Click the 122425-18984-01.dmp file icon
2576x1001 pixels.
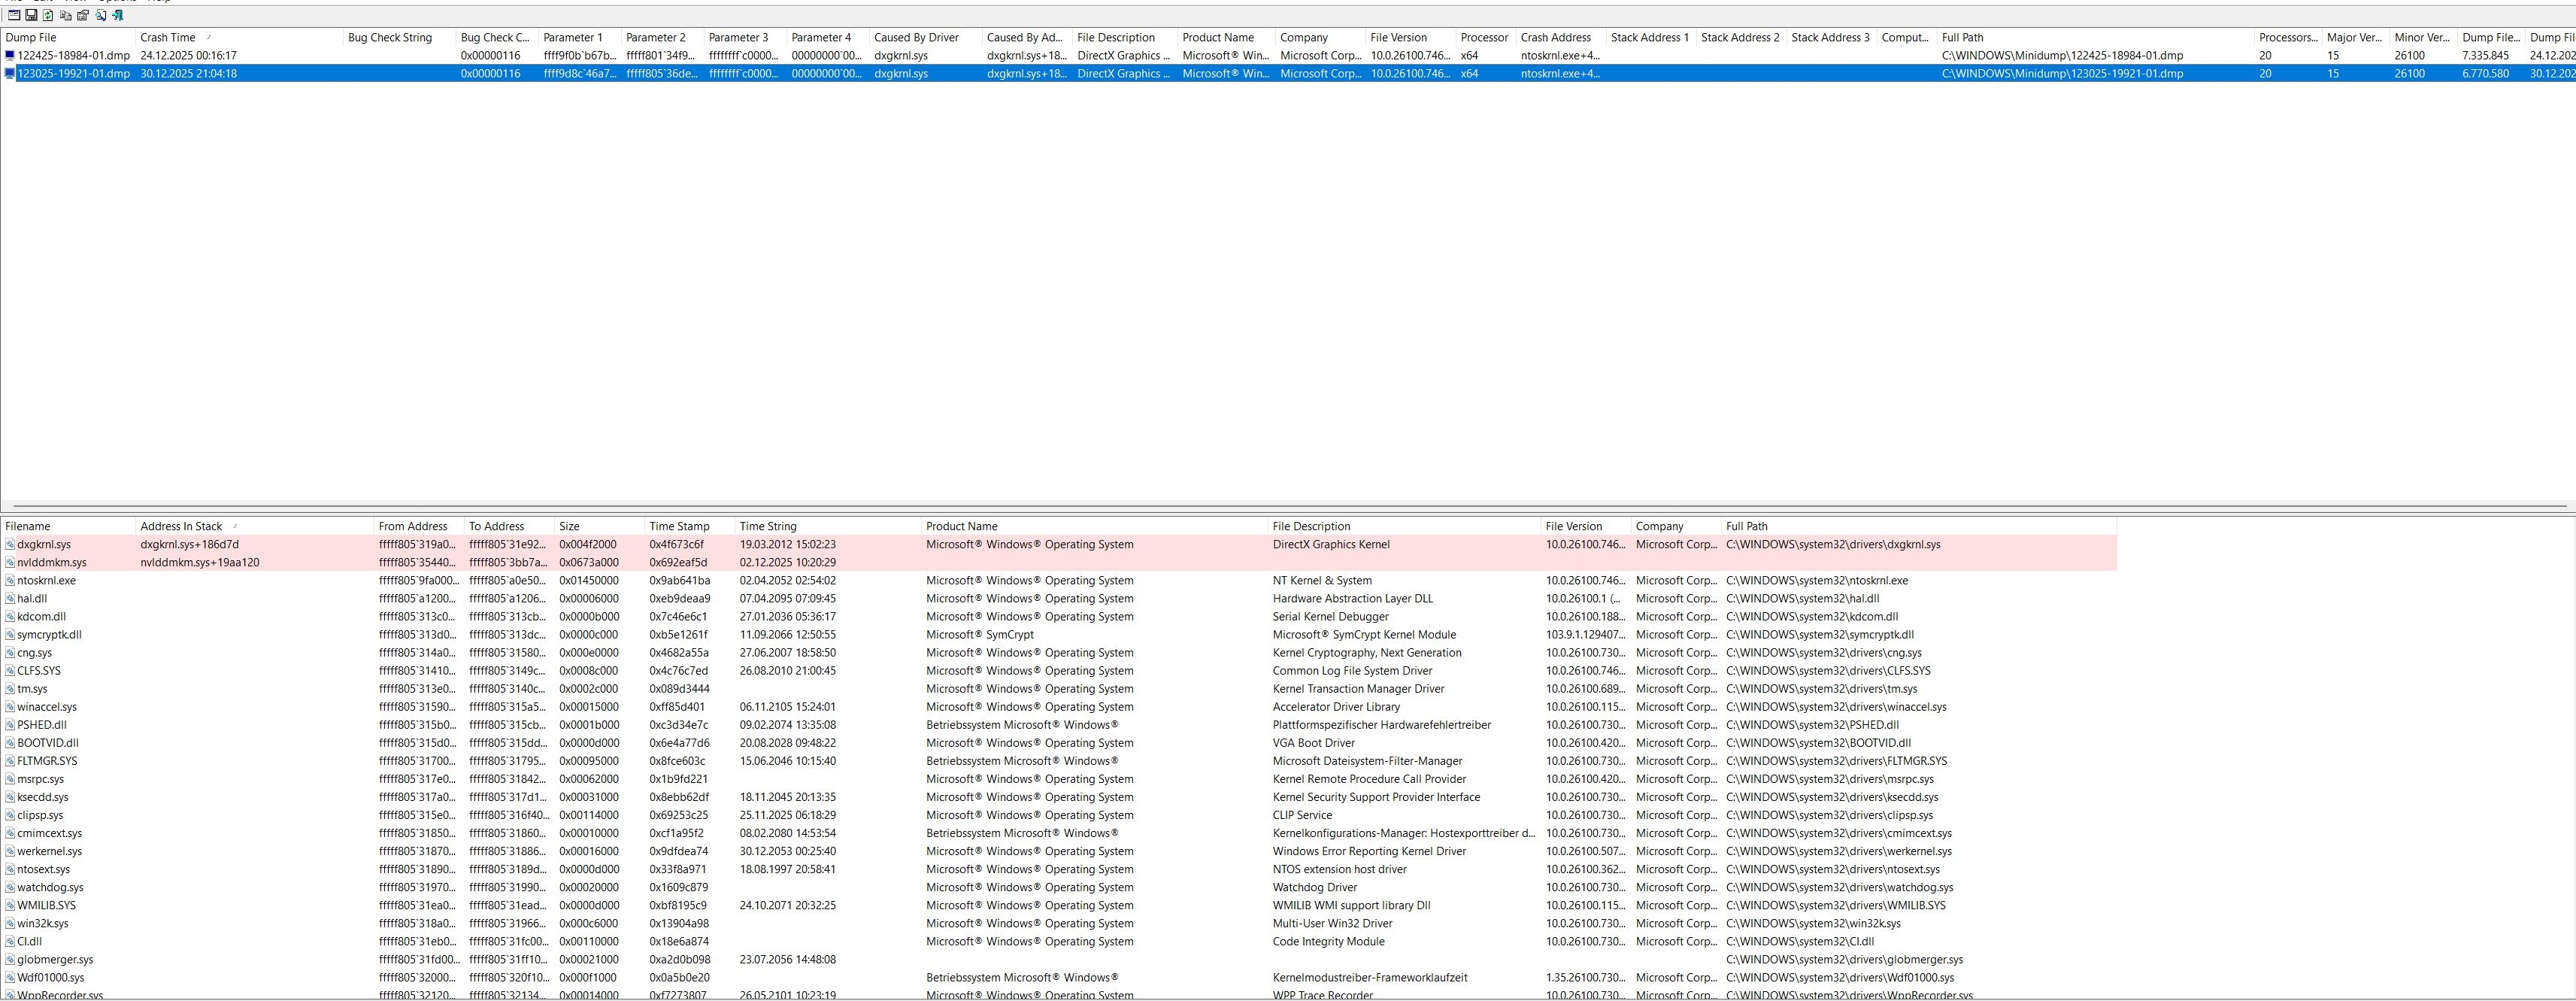tap(10, 56)
